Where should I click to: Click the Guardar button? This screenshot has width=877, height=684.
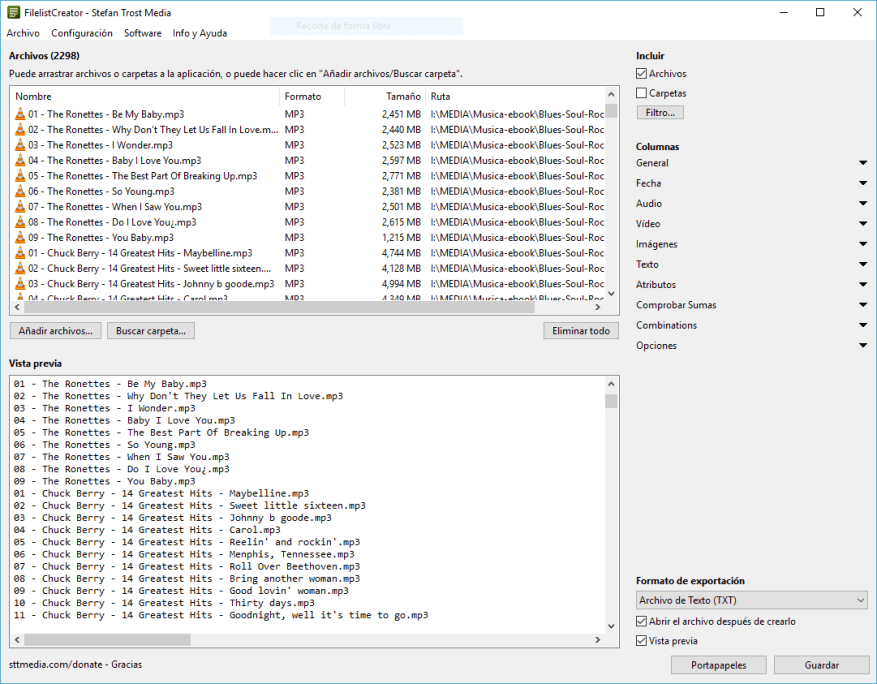[821, 664]
